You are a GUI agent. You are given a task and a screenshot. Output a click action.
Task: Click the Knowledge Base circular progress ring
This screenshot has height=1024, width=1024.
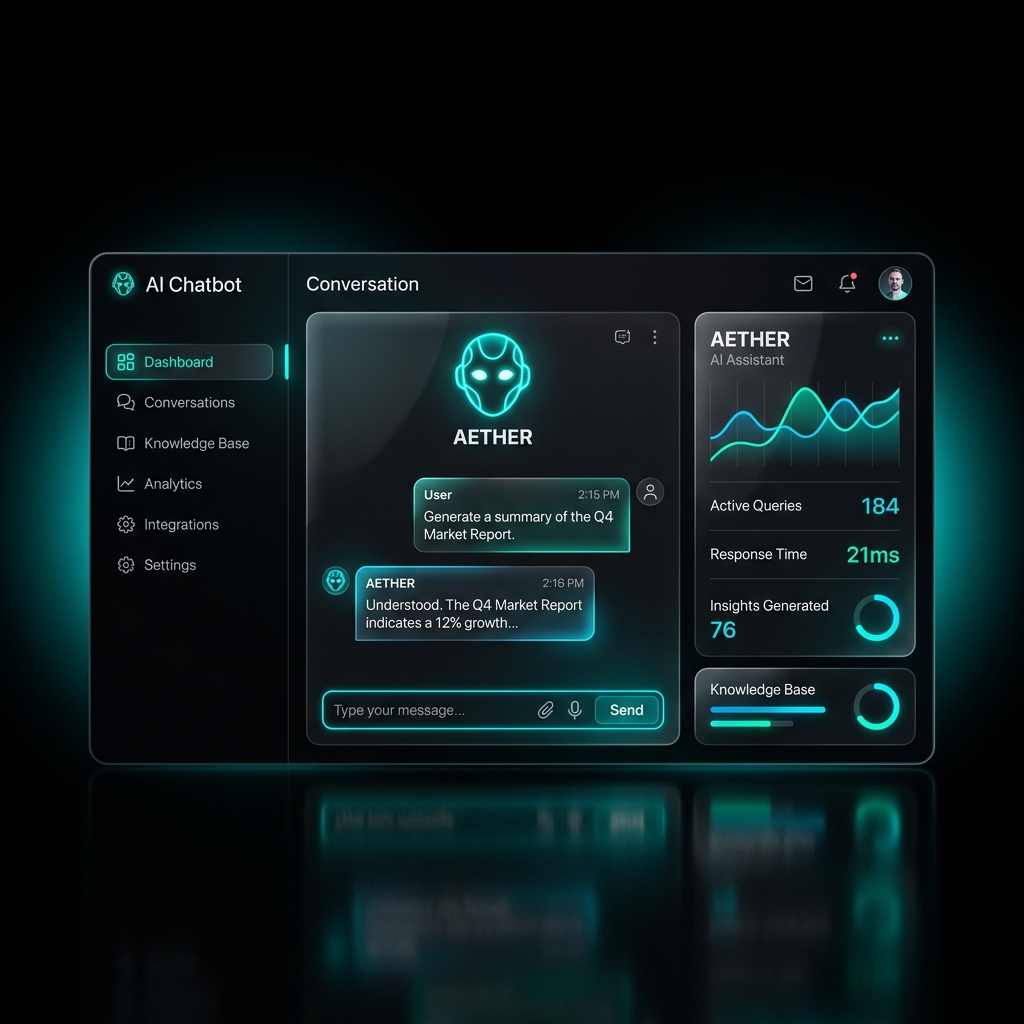pos(876,707)
